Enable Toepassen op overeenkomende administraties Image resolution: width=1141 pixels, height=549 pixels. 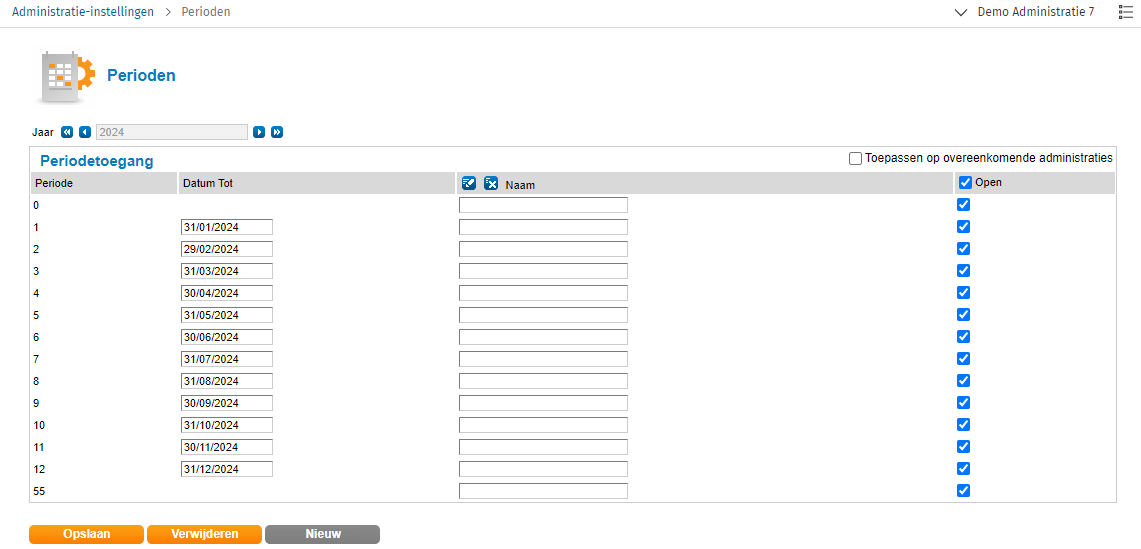[855, 158]
